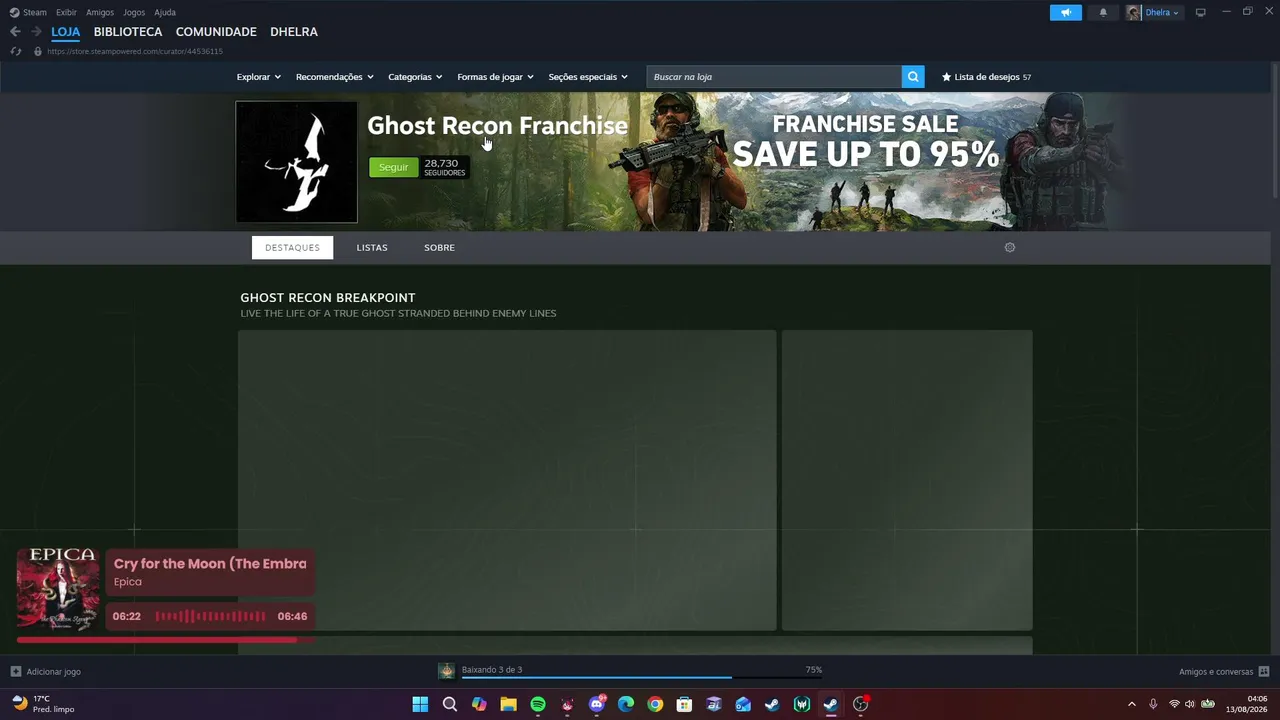1280x720 pixels.
Task: Open the clock and date panel
Action: click(1247, 704)
